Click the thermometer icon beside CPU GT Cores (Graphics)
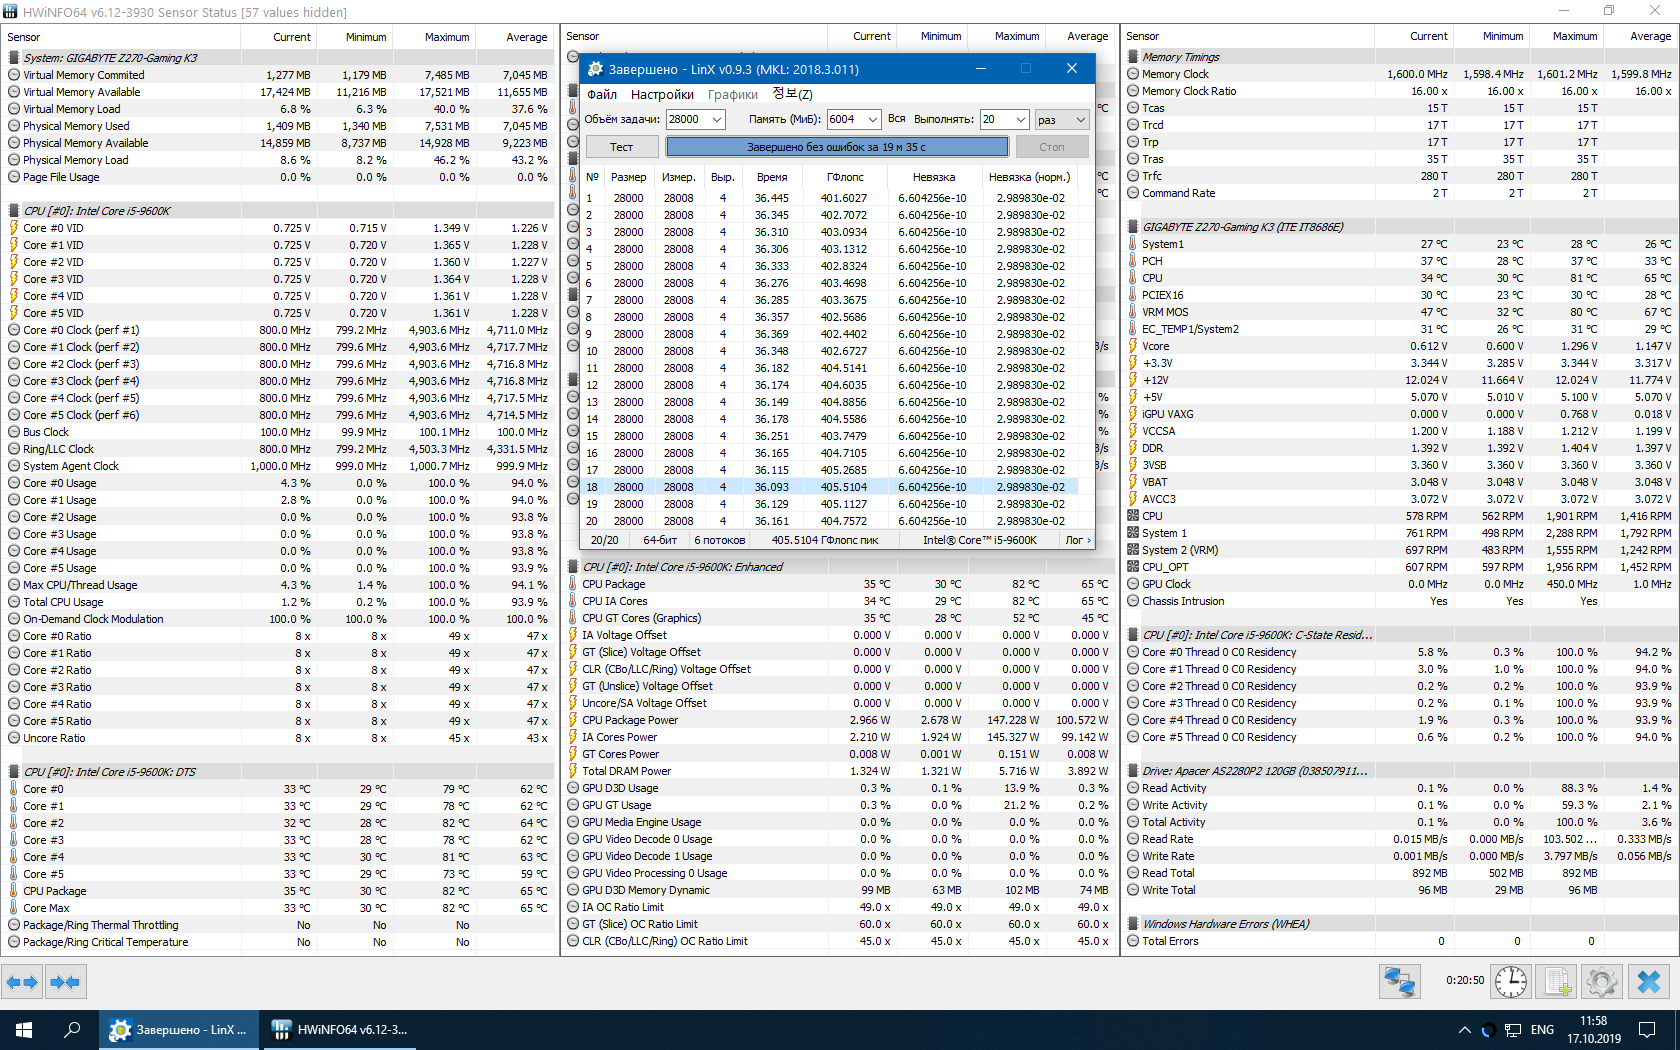 (573, 618)
